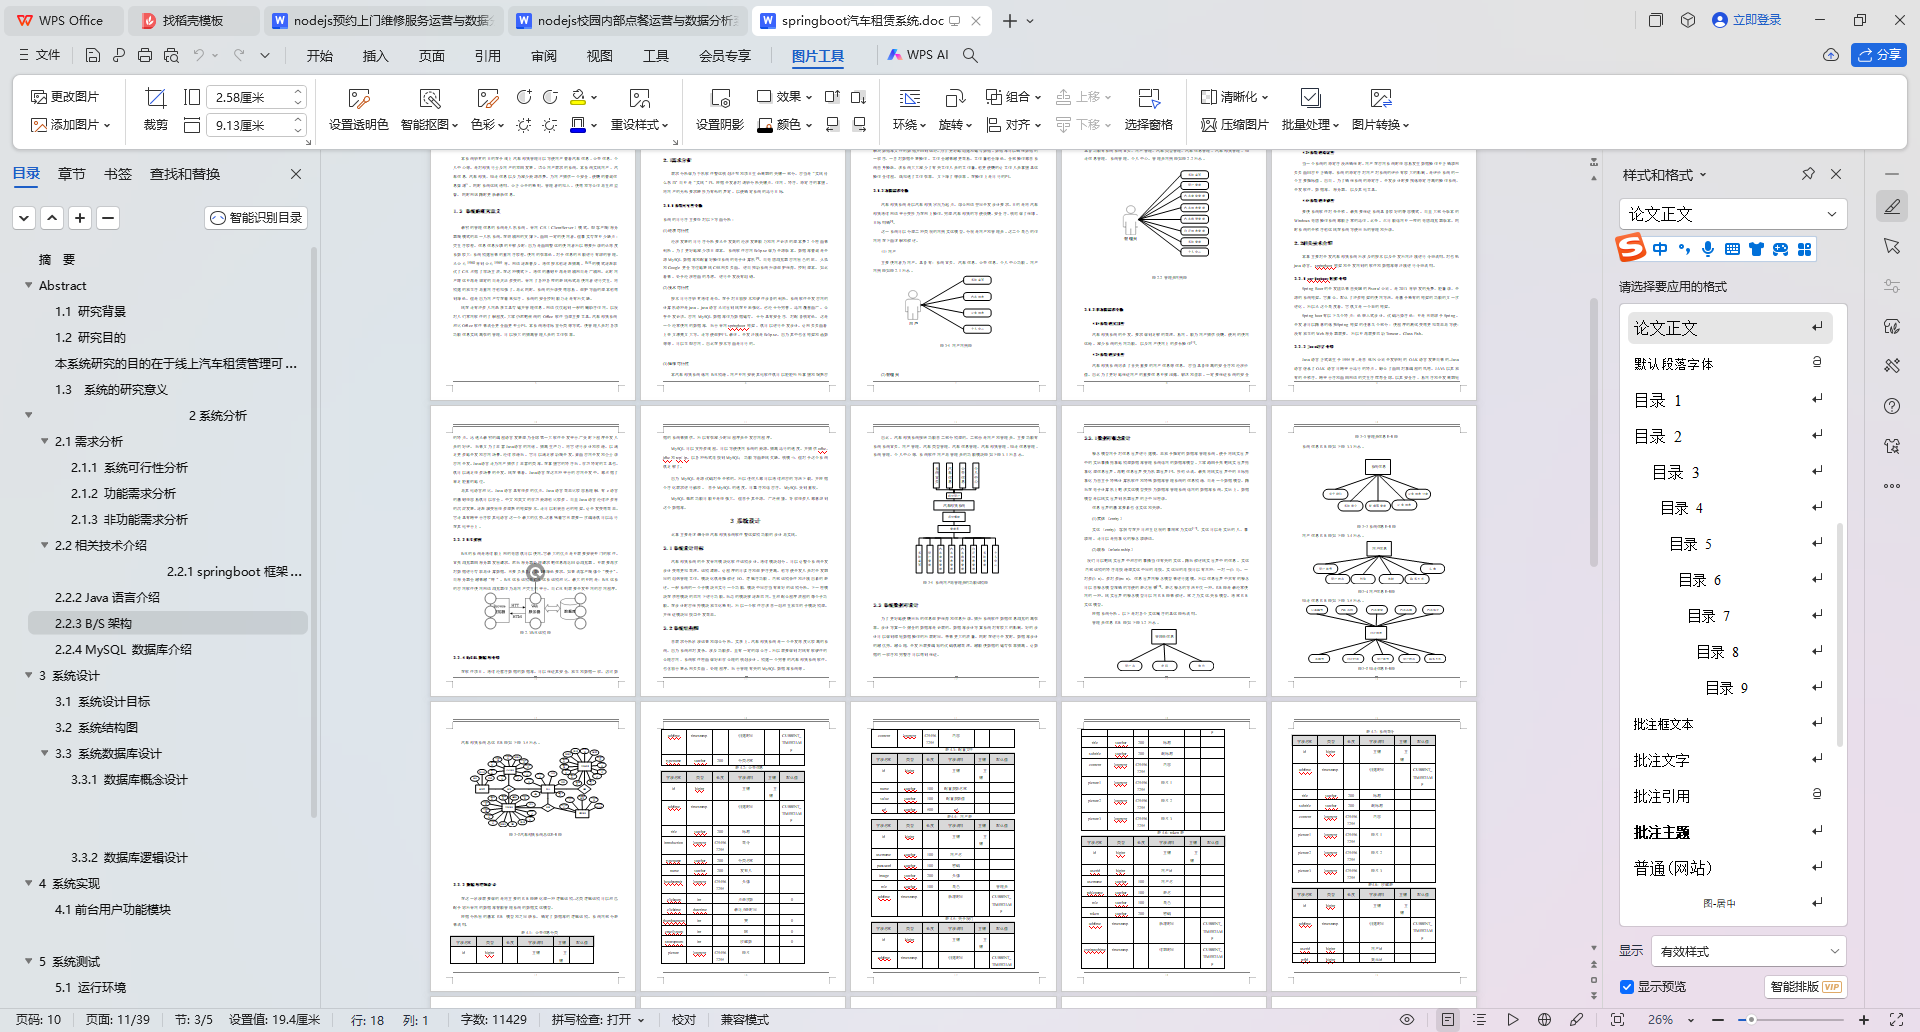Screen dimensions: 1920x1032
Task: Open the 文件 menu
Action: (40, 55)
